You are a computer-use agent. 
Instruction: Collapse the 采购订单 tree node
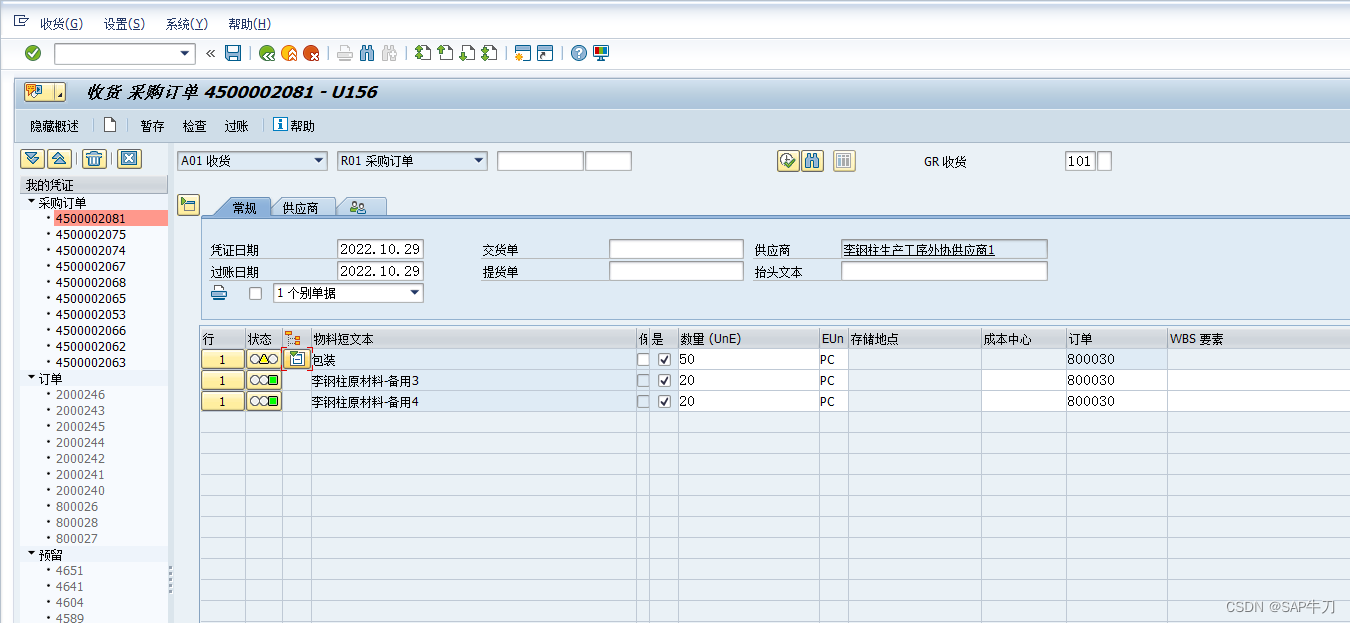point(31,202)
